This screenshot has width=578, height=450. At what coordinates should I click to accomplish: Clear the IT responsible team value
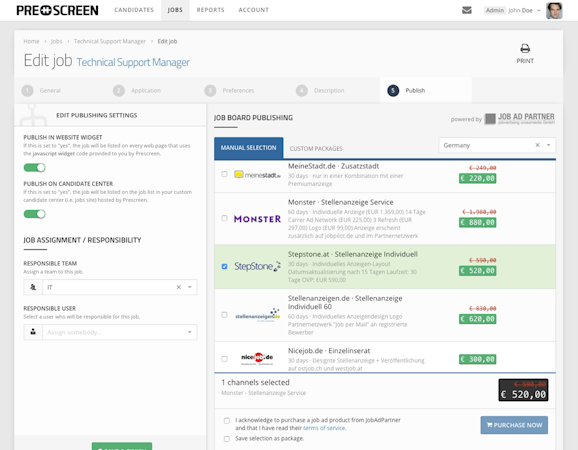pyautogui.click(x=178, y=287)
